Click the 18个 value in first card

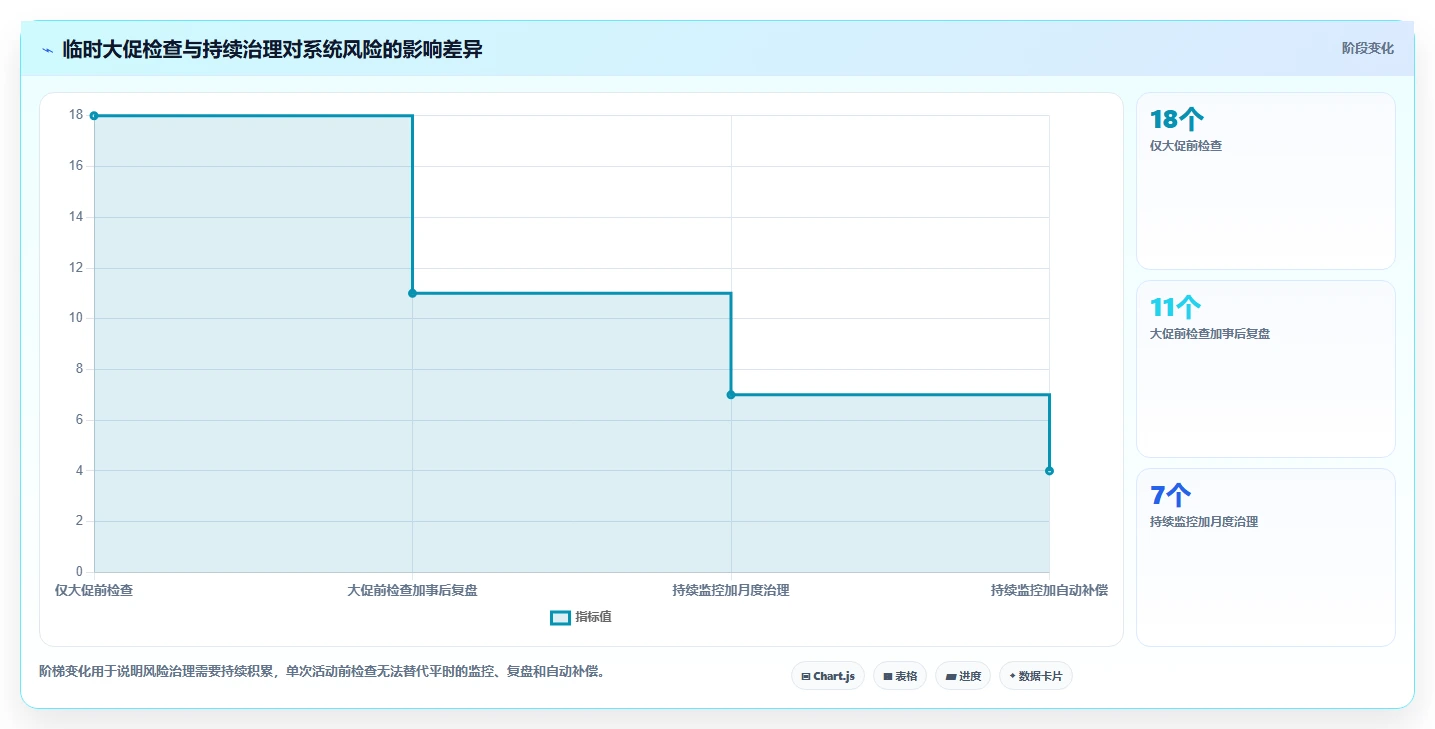click(1176, 120)
